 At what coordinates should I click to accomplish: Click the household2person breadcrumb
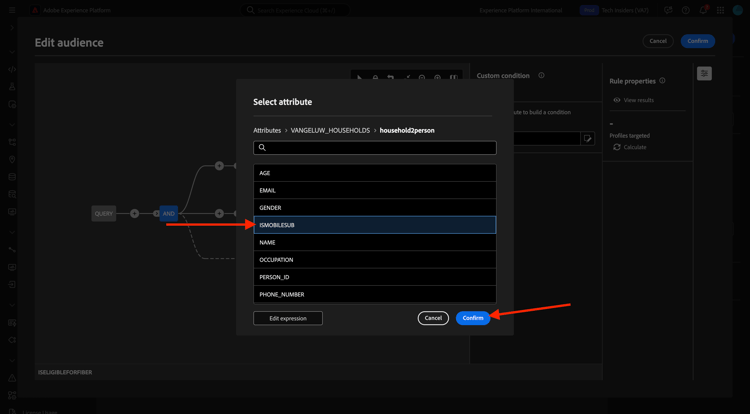407,130
